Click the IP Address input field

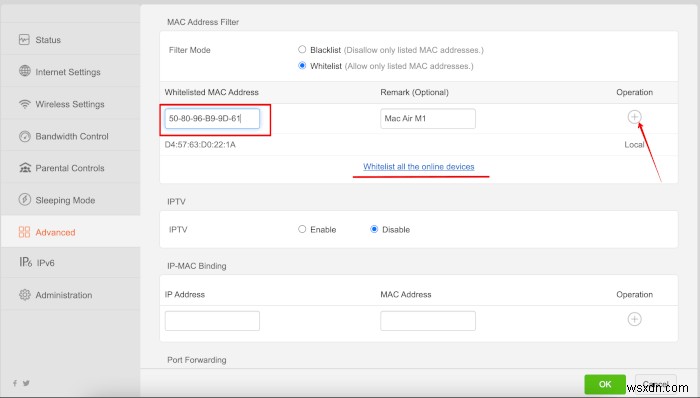212,321
